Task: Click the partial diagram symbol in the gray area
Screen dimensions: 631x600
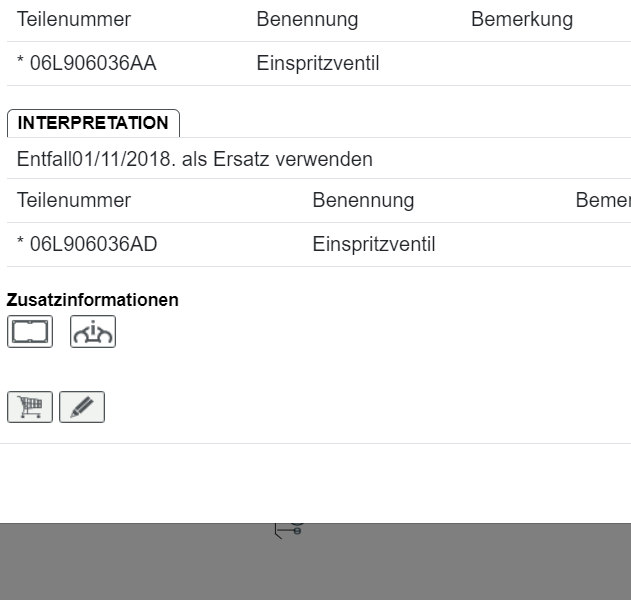Action: point(289,530)
